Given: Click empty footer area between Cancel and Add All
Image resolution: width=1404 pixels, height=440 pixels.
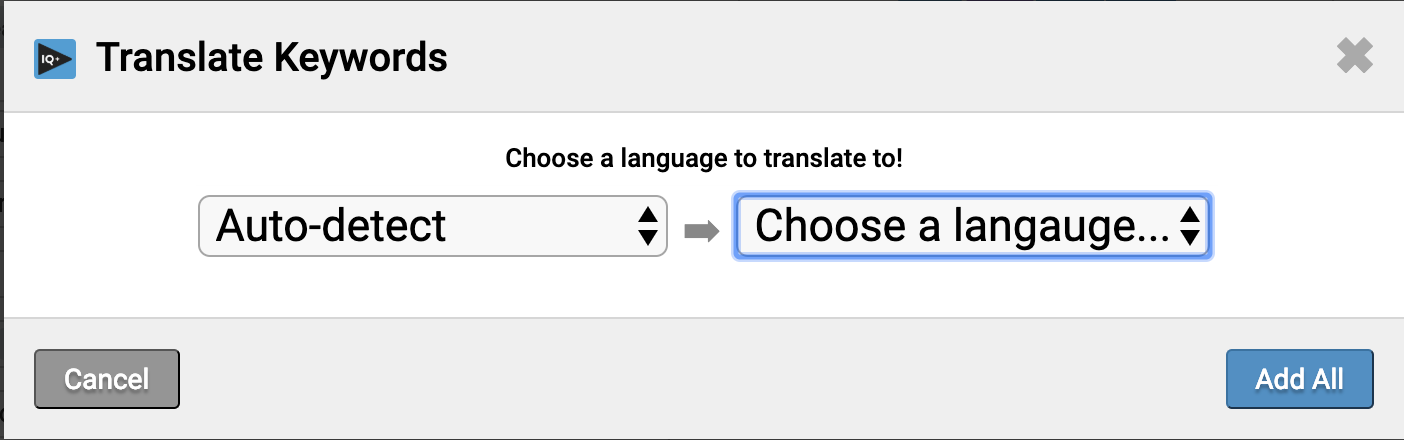Looking at the screenshot, I should 700,379.
